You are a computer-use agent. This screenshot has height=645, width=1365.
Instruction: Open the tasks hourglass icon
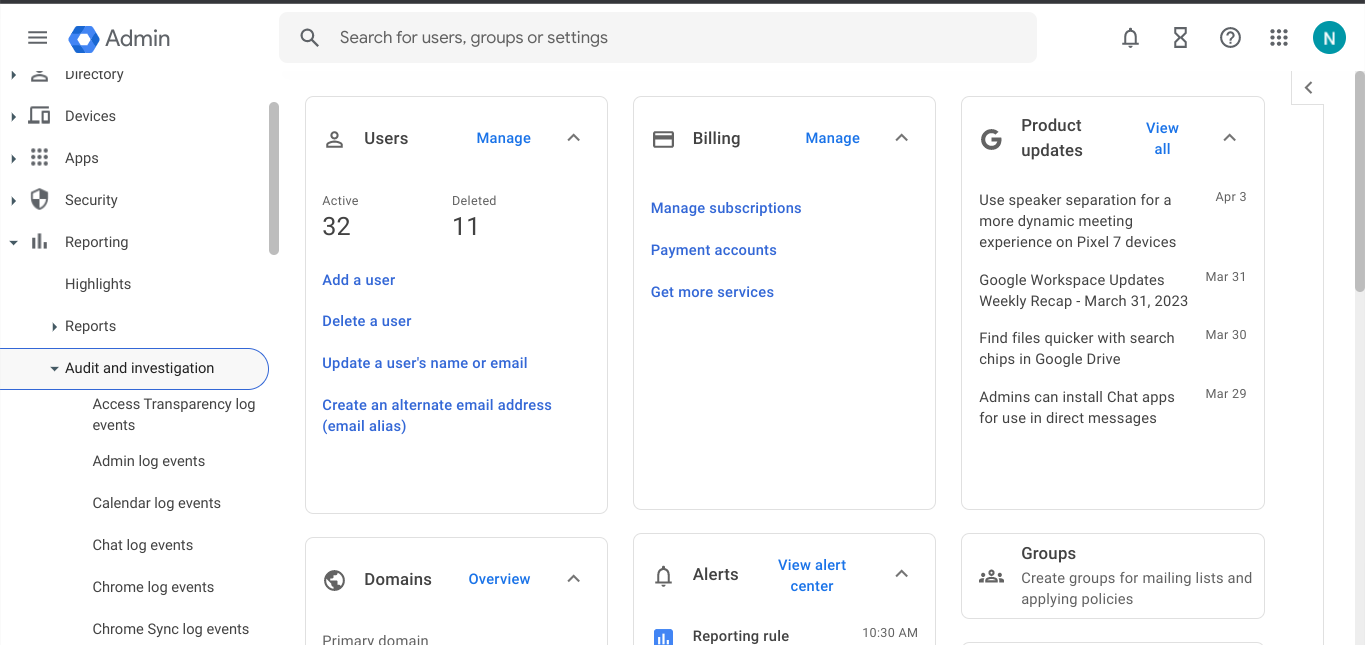pos(1180,38)
